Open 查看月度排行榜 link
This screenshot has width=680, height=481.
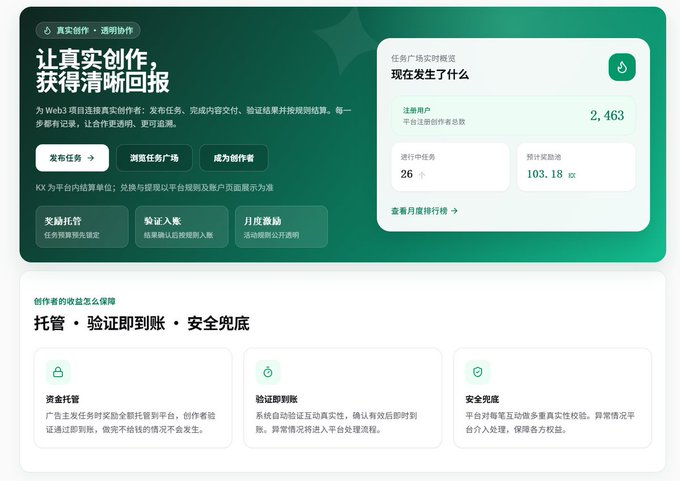pos(424,211)
